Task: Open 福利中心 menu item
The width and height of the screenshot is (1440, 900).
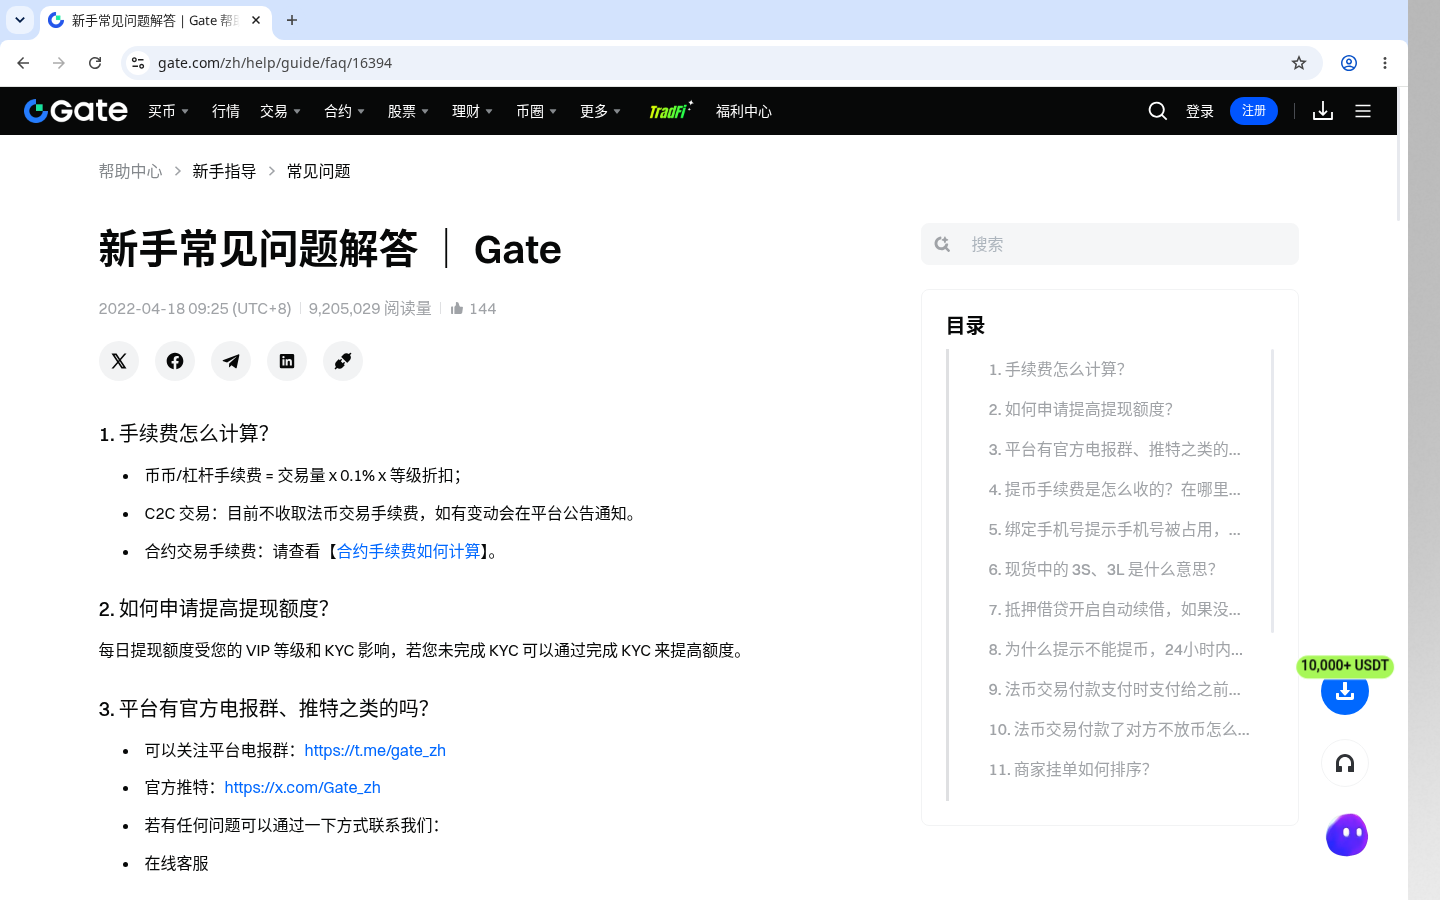Action: (744, 111)
